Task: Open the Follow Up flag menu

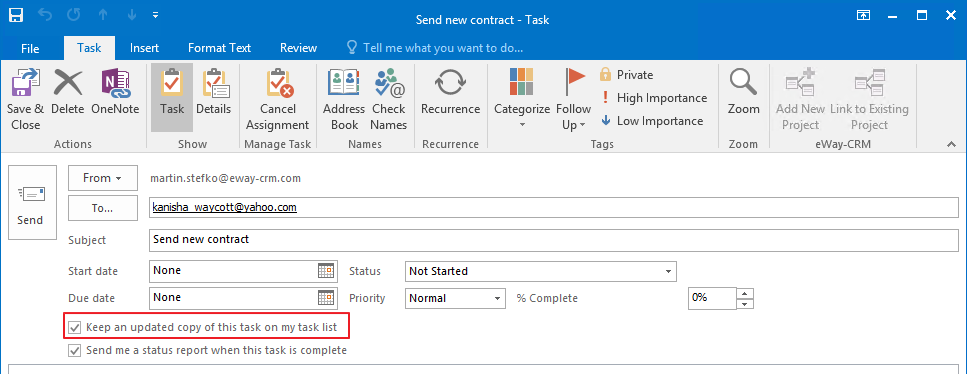Action: pos(574,99)
